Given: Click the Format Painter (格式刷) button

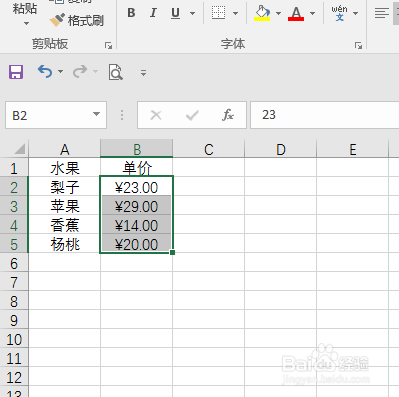Looking at the screenshot, I should point(77,21).
